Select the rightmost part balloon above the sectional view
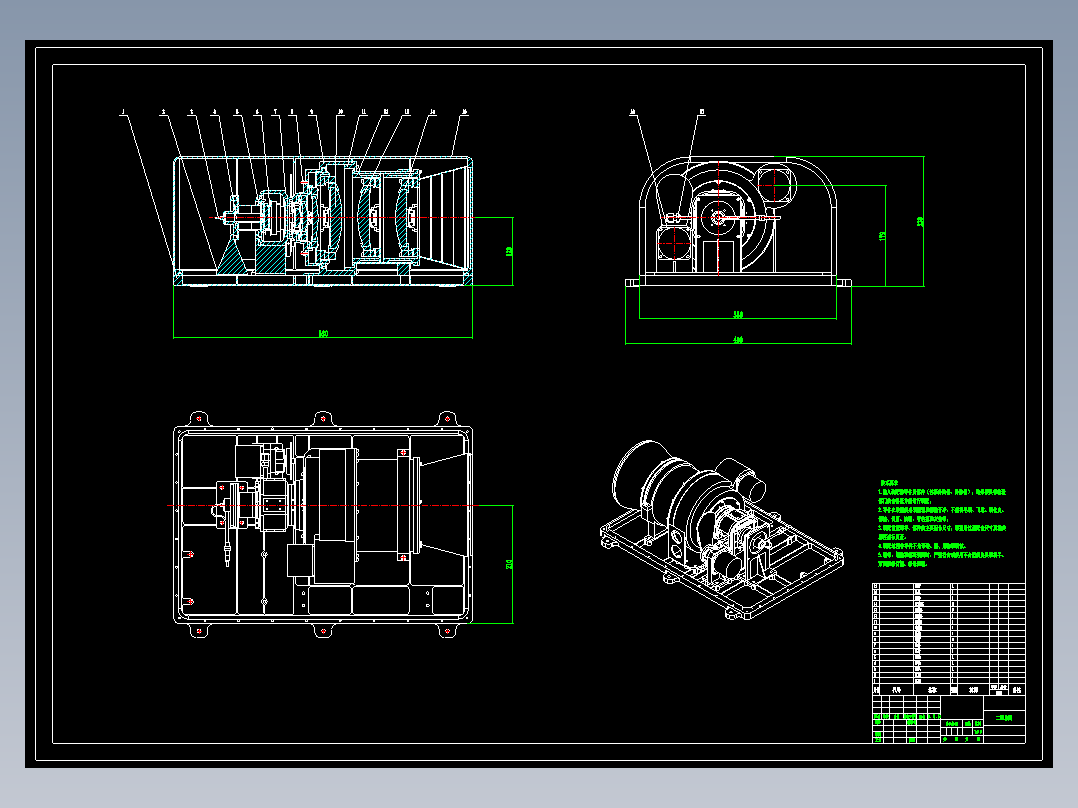Screen dimensions: 1078x808 coord(465,112)
